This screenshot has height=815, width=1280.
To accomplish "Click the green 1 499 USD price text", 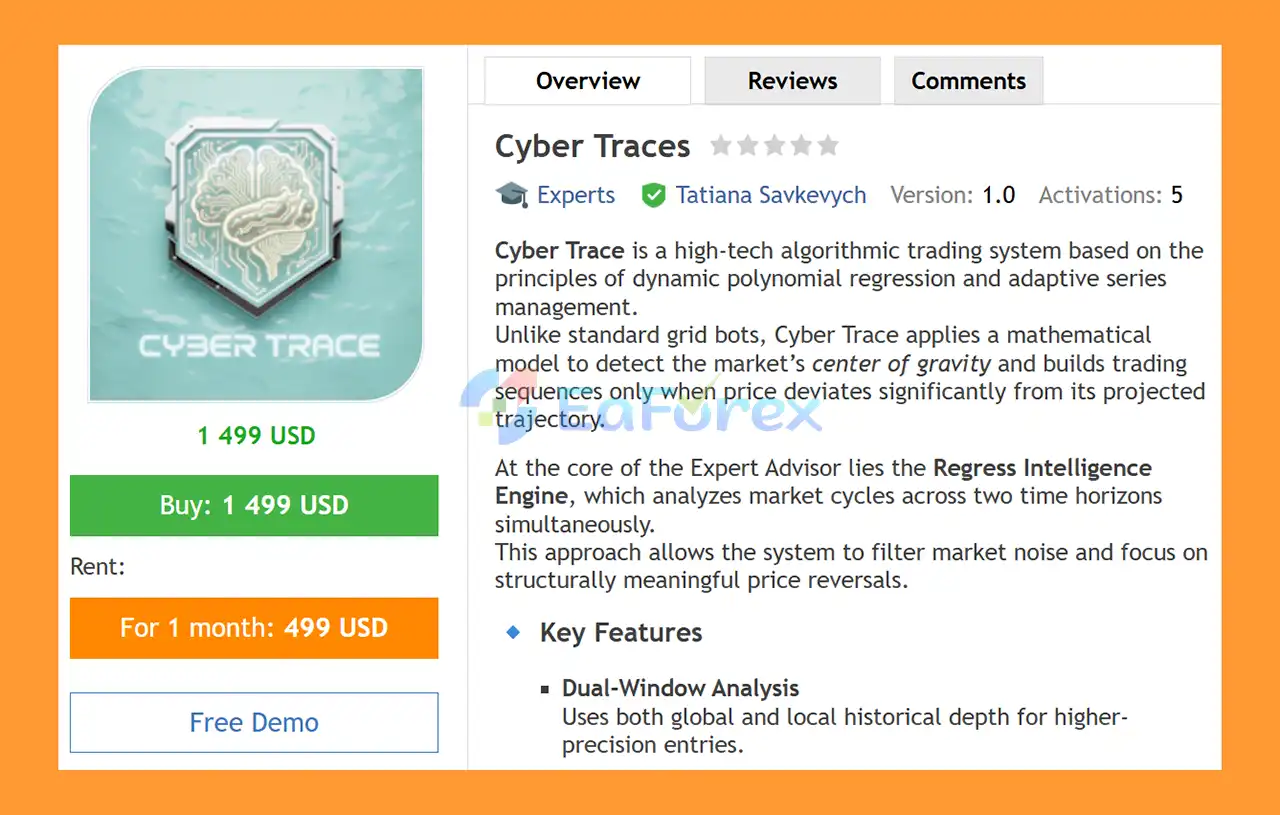I will click(256, 436).
